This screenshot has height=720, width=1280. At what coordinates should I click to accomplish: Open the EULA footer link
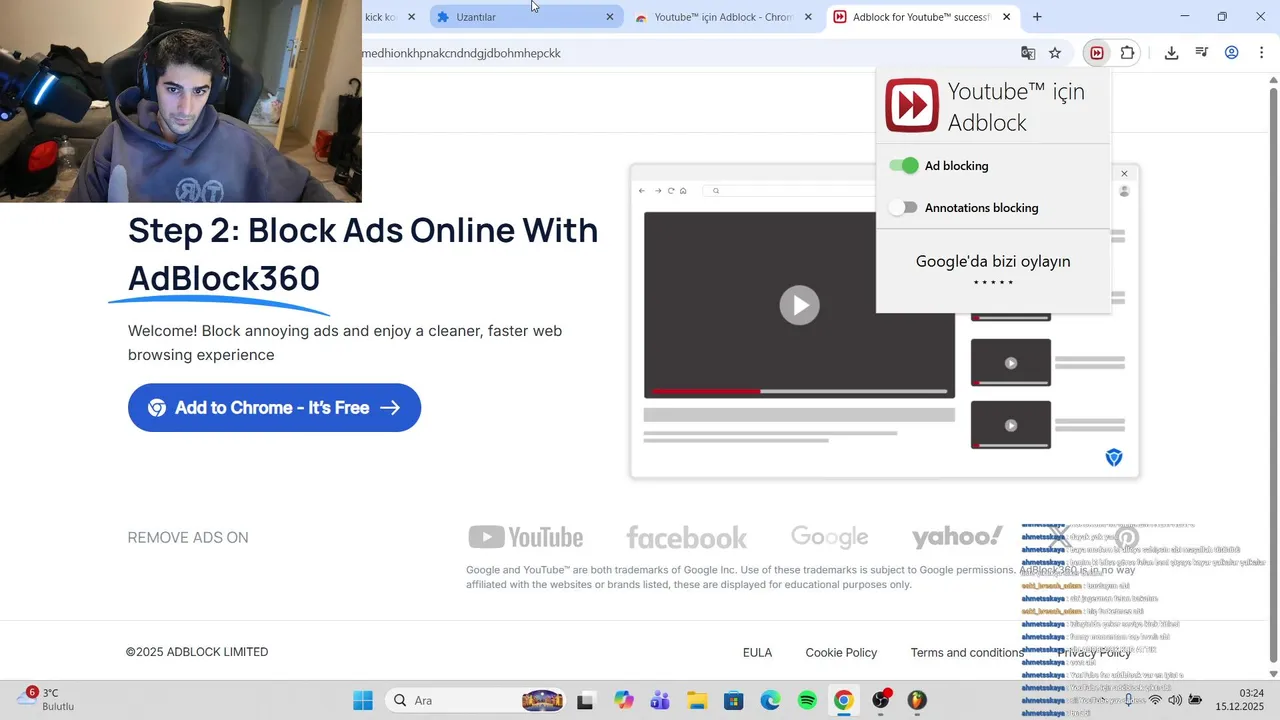tap(757, 652)
